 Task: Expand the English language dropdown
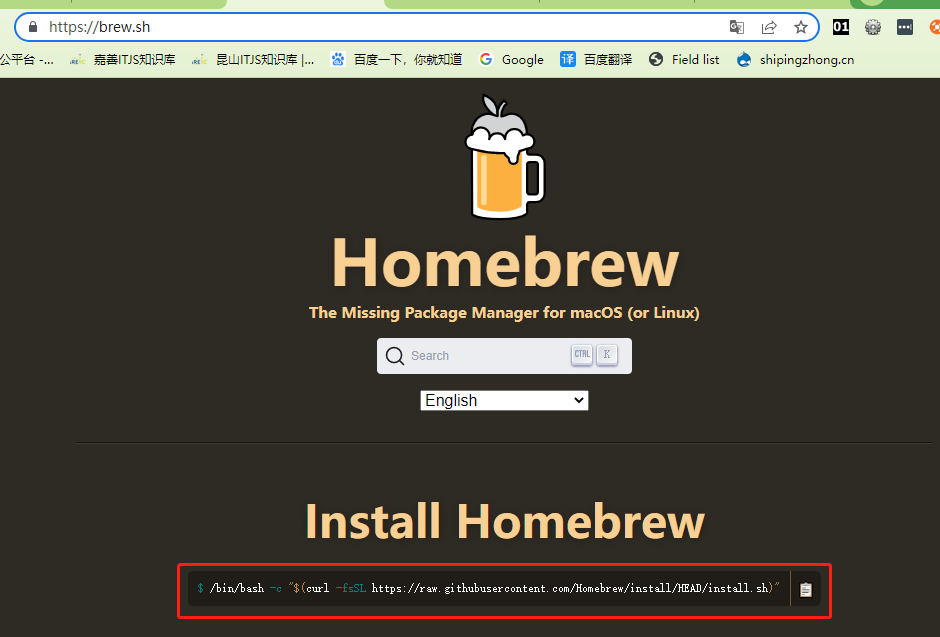504,400
